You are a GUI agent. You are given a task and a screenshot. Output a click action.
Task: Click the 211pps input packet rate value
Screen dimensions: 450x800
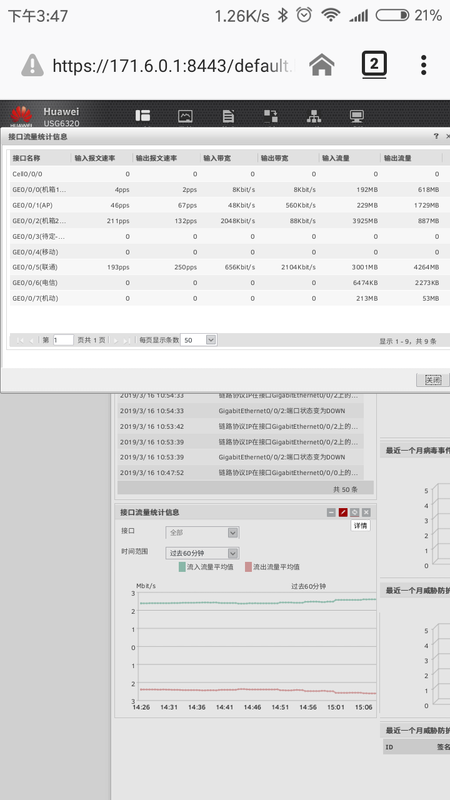point(118,221)
